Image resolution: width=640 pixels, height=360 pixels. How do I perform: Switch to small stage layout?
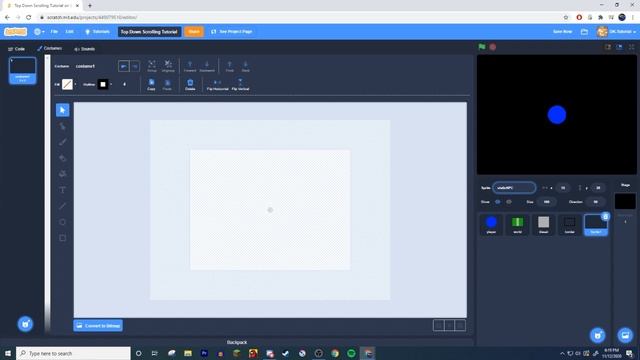(x=608, y=47)
